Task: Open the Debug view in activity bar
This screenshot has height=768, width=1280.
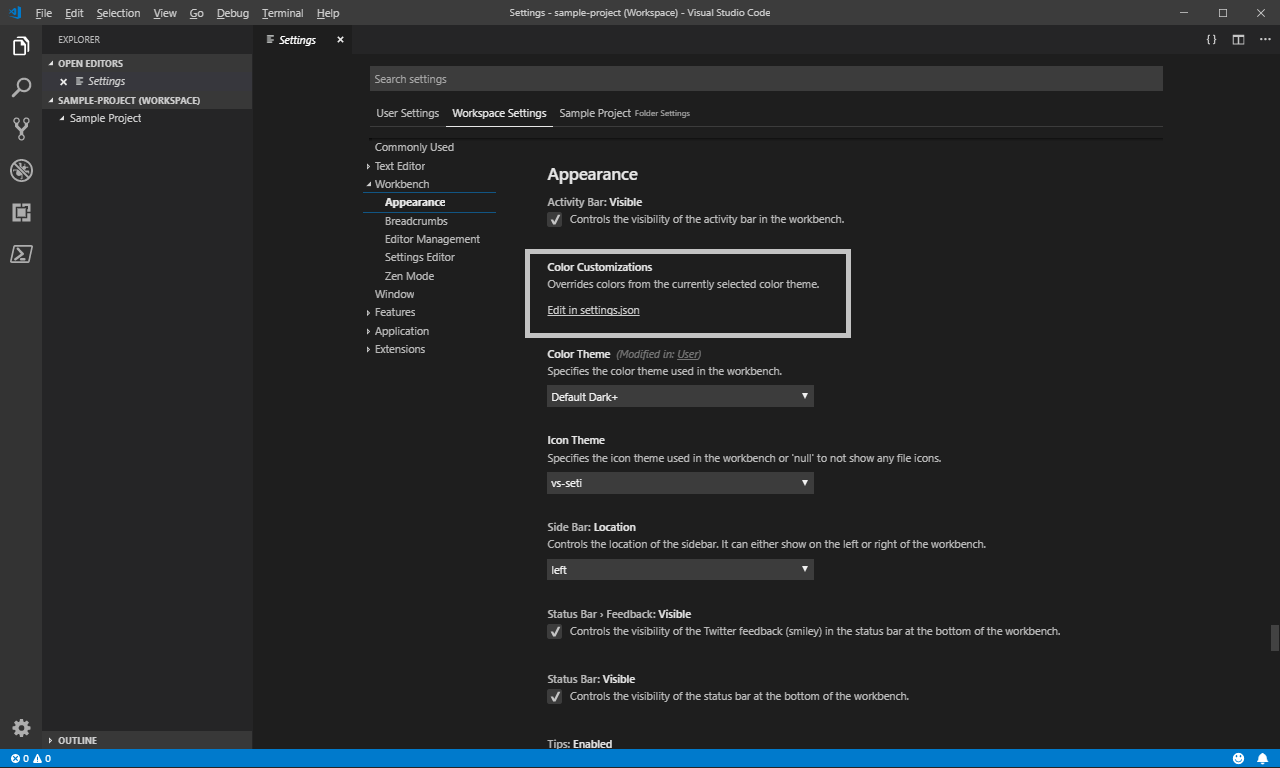Action: point(21,170)
